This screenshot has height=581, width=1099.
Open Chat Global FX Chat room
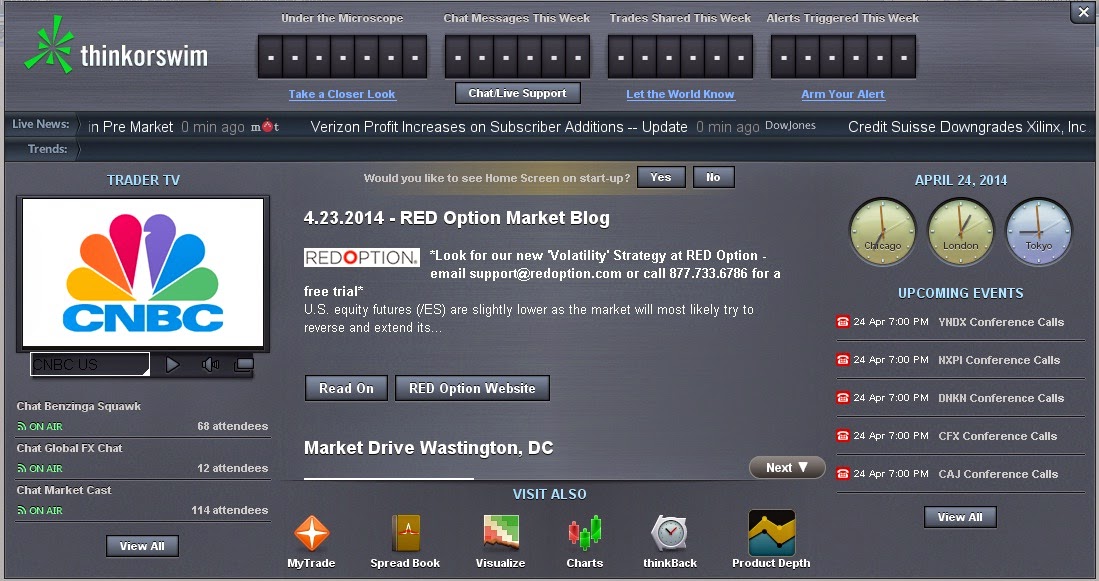coord(69,448)
